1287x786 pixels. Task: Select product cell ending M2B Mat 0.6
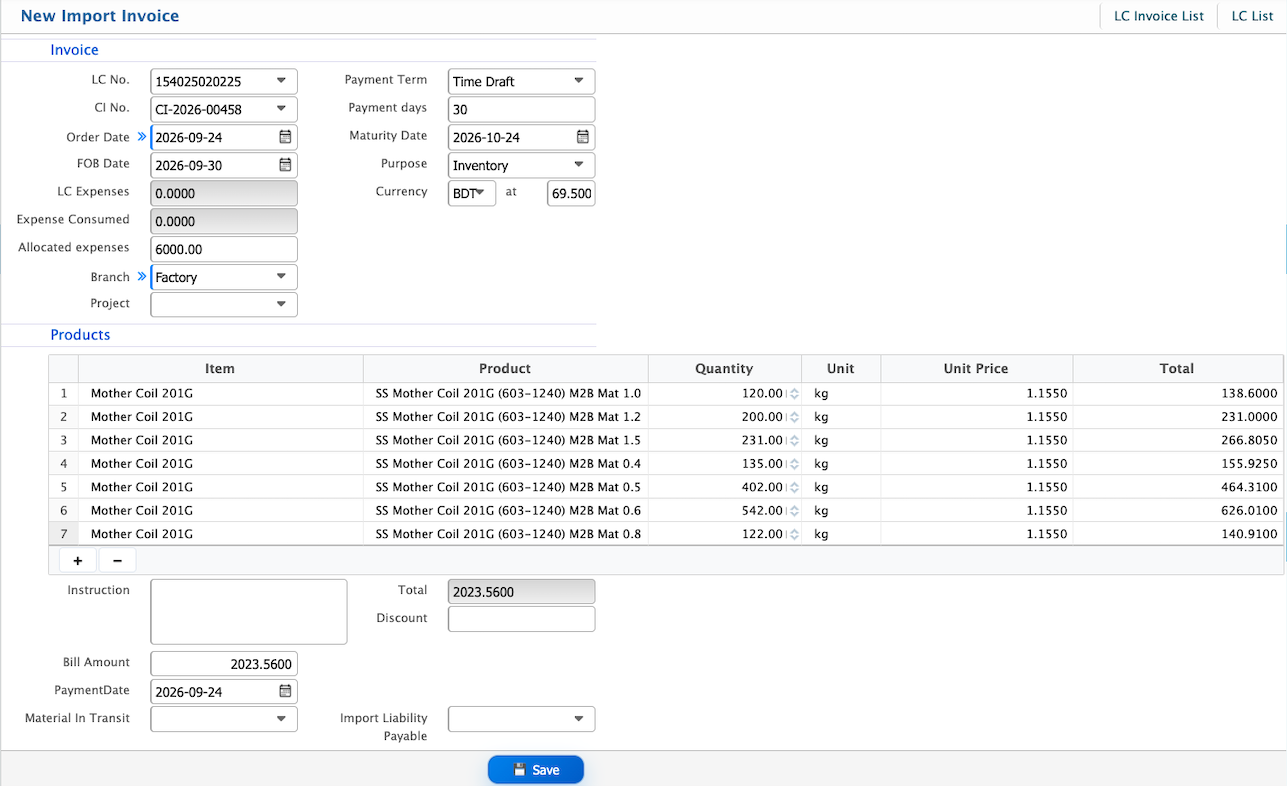[x=506, y=511]
